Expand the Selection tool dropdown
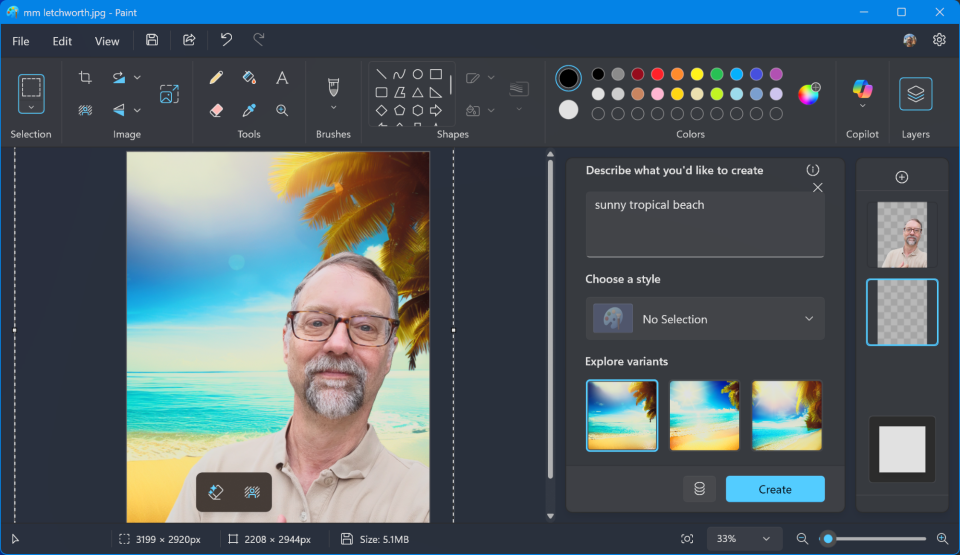 tap(31, 108)
